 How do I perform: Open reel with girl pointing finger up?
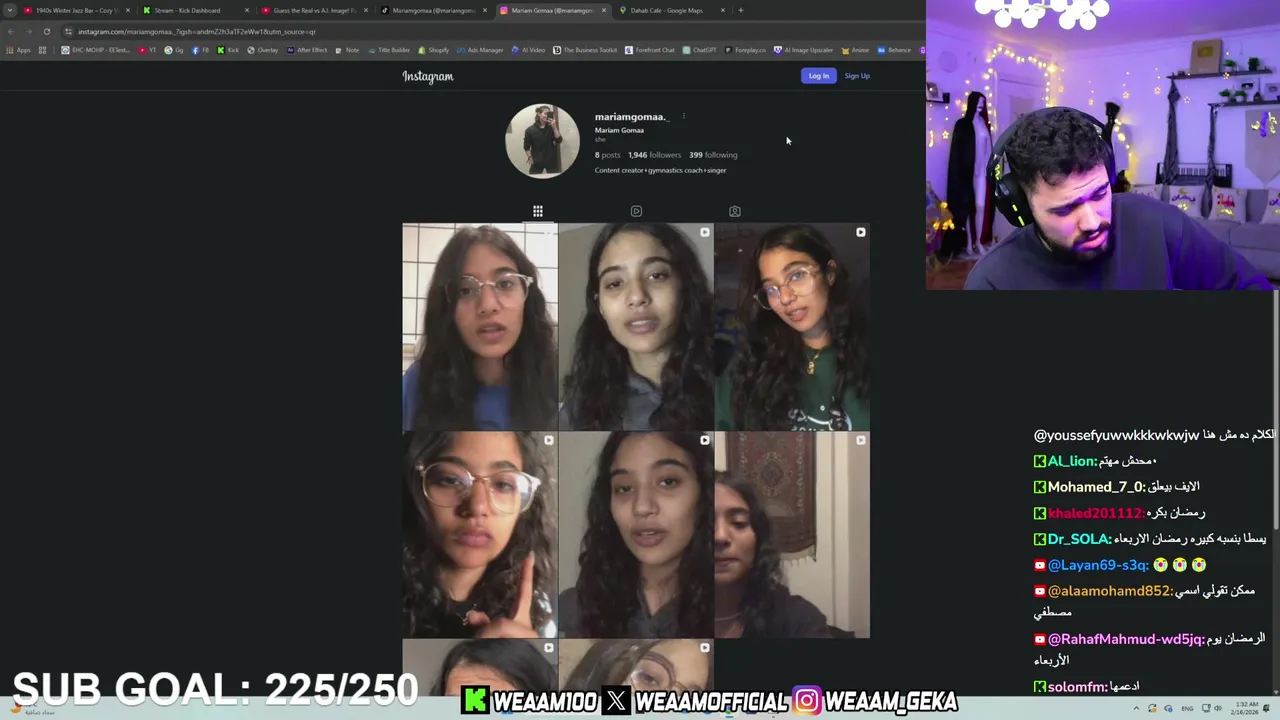pyautogui.click(x=480, y=535)
